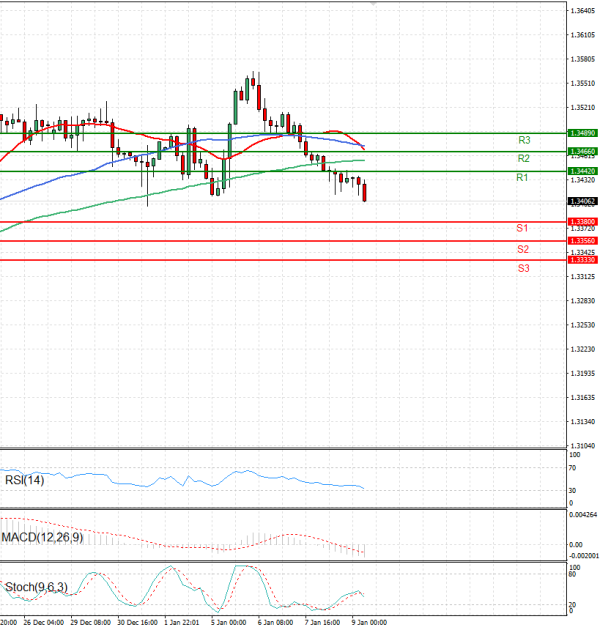The image size is (600, 630).
Task: Click the Stoch(9,6,3) indicator label
Action: [x=33, y=586]
